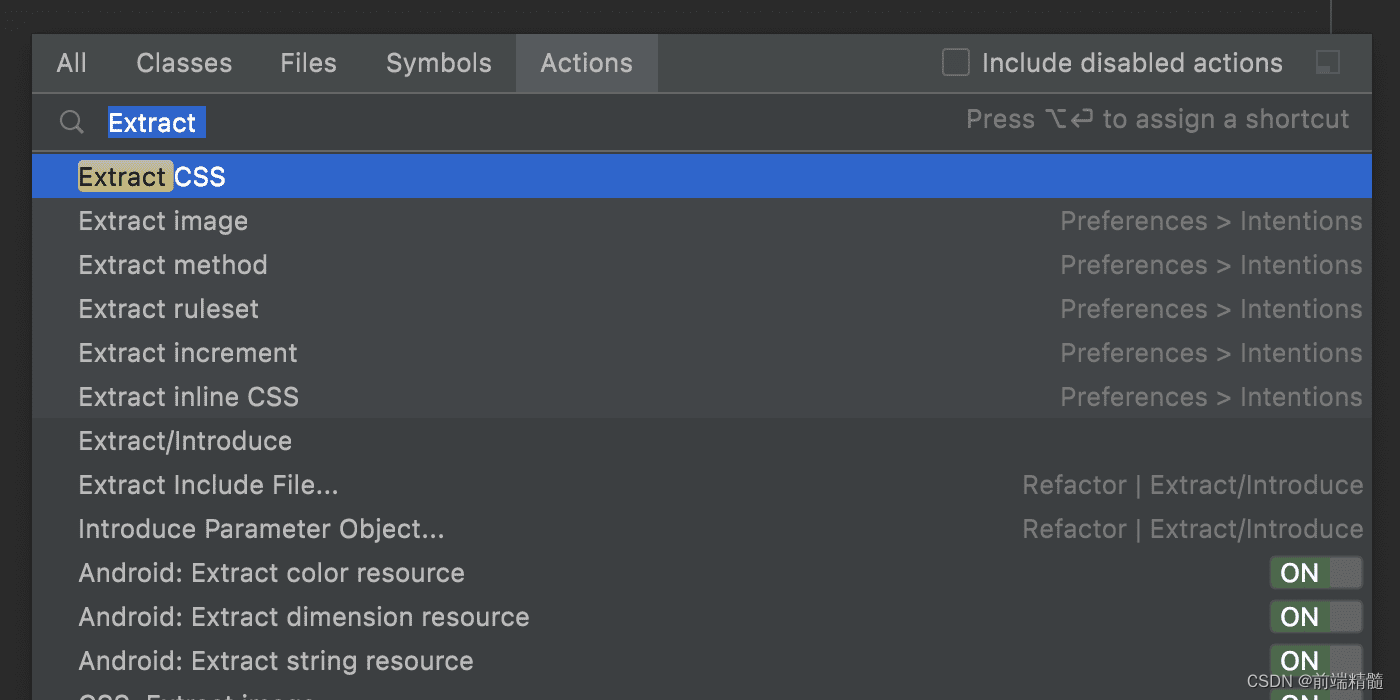Open Extract Include File...

pos(208,484)
